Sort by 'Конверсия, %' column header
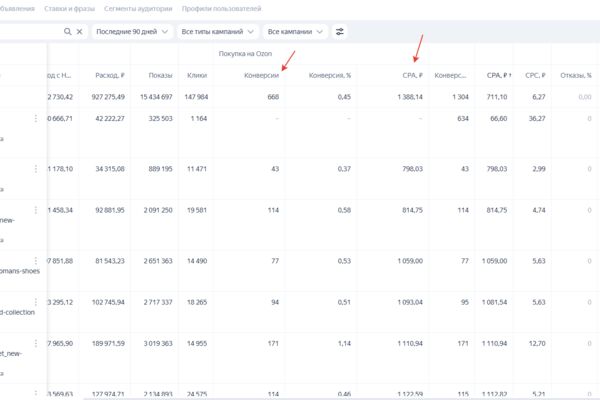Image resolution: width=600 pixels, height=400 pixels. pos(329,75)
